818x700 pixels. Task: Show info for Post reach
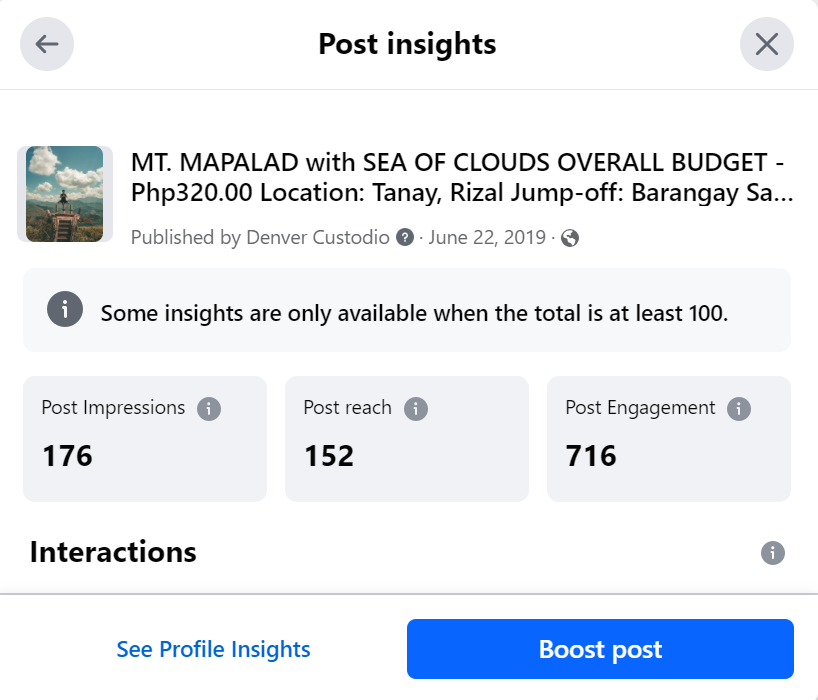(415, 408)
